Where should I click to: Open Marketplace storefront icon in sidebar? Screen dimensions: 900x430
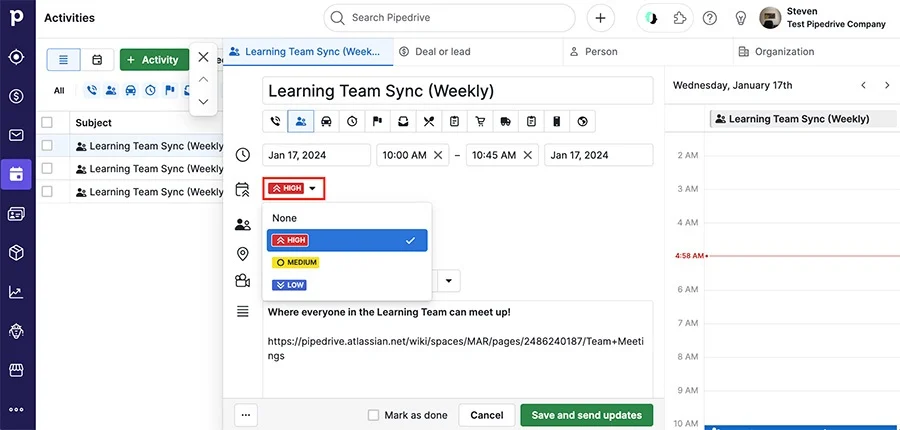click(17, 370)
